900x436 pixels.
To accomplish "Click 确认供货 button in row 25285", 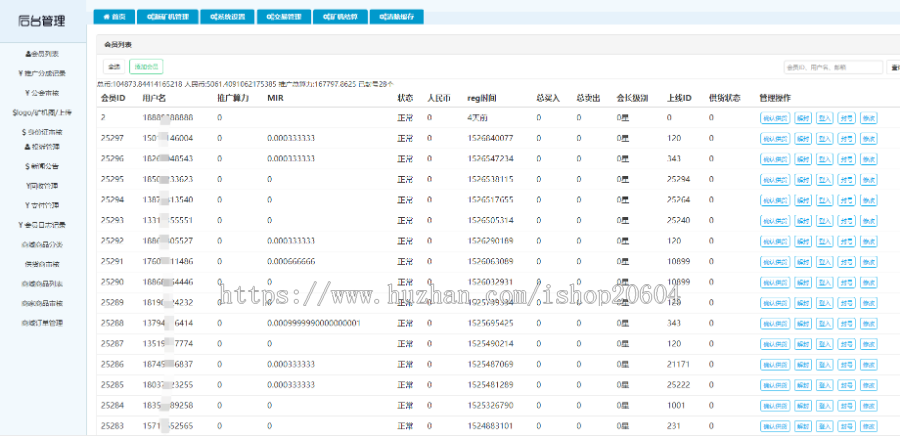I will point(775,386).
